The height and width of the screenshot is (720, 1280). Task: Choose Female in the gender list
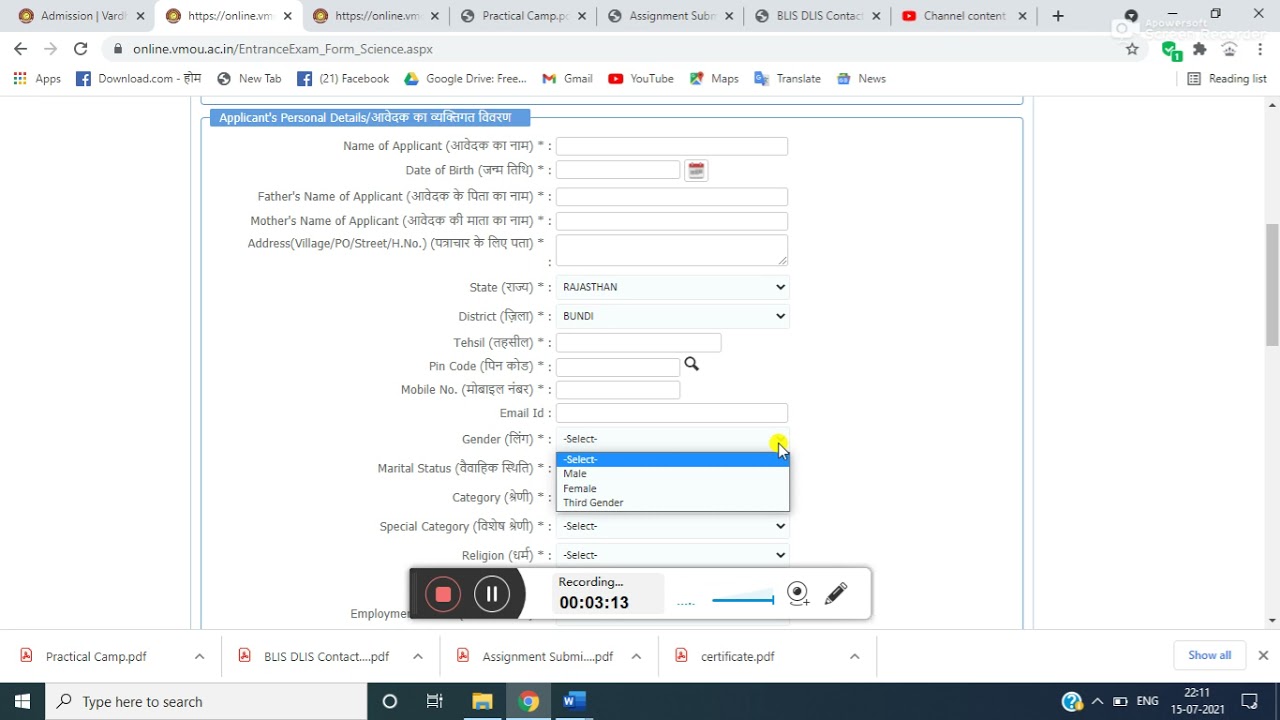[672, 488]
